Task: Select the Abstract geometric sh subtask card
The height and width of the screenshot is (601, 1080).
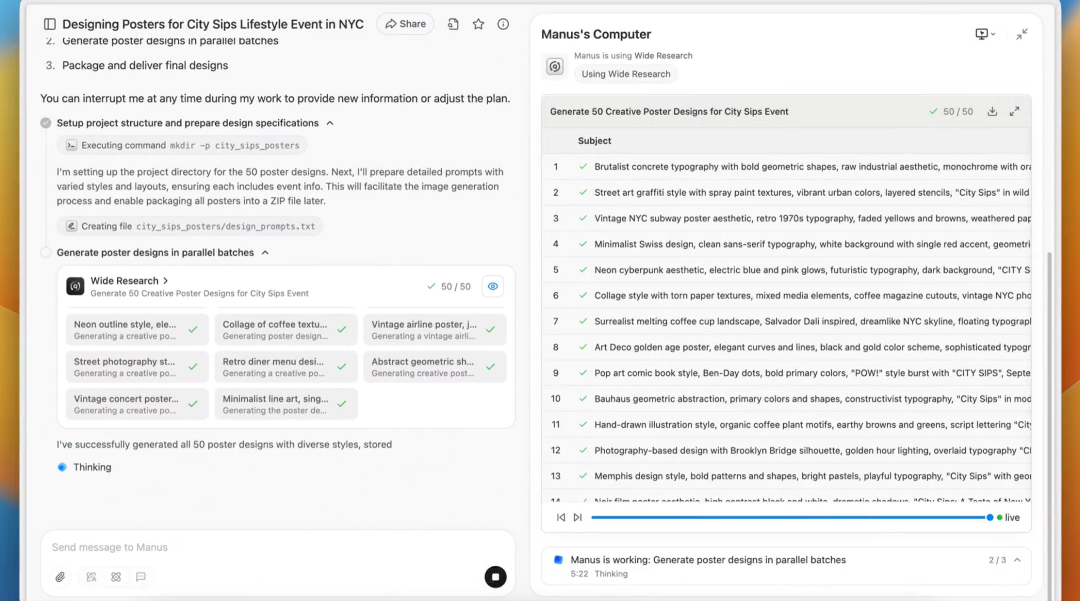Action: [x=435, y=367]
